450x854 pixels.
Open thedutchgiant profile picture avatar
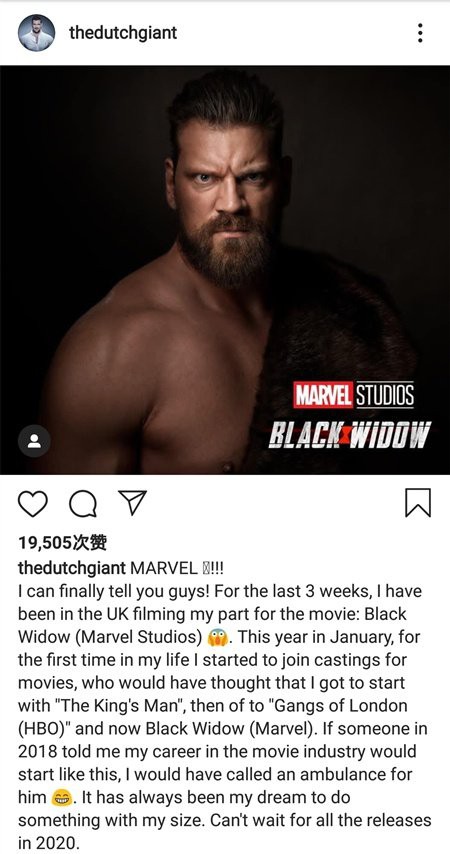pyautogui.click(x=37, y=33)
